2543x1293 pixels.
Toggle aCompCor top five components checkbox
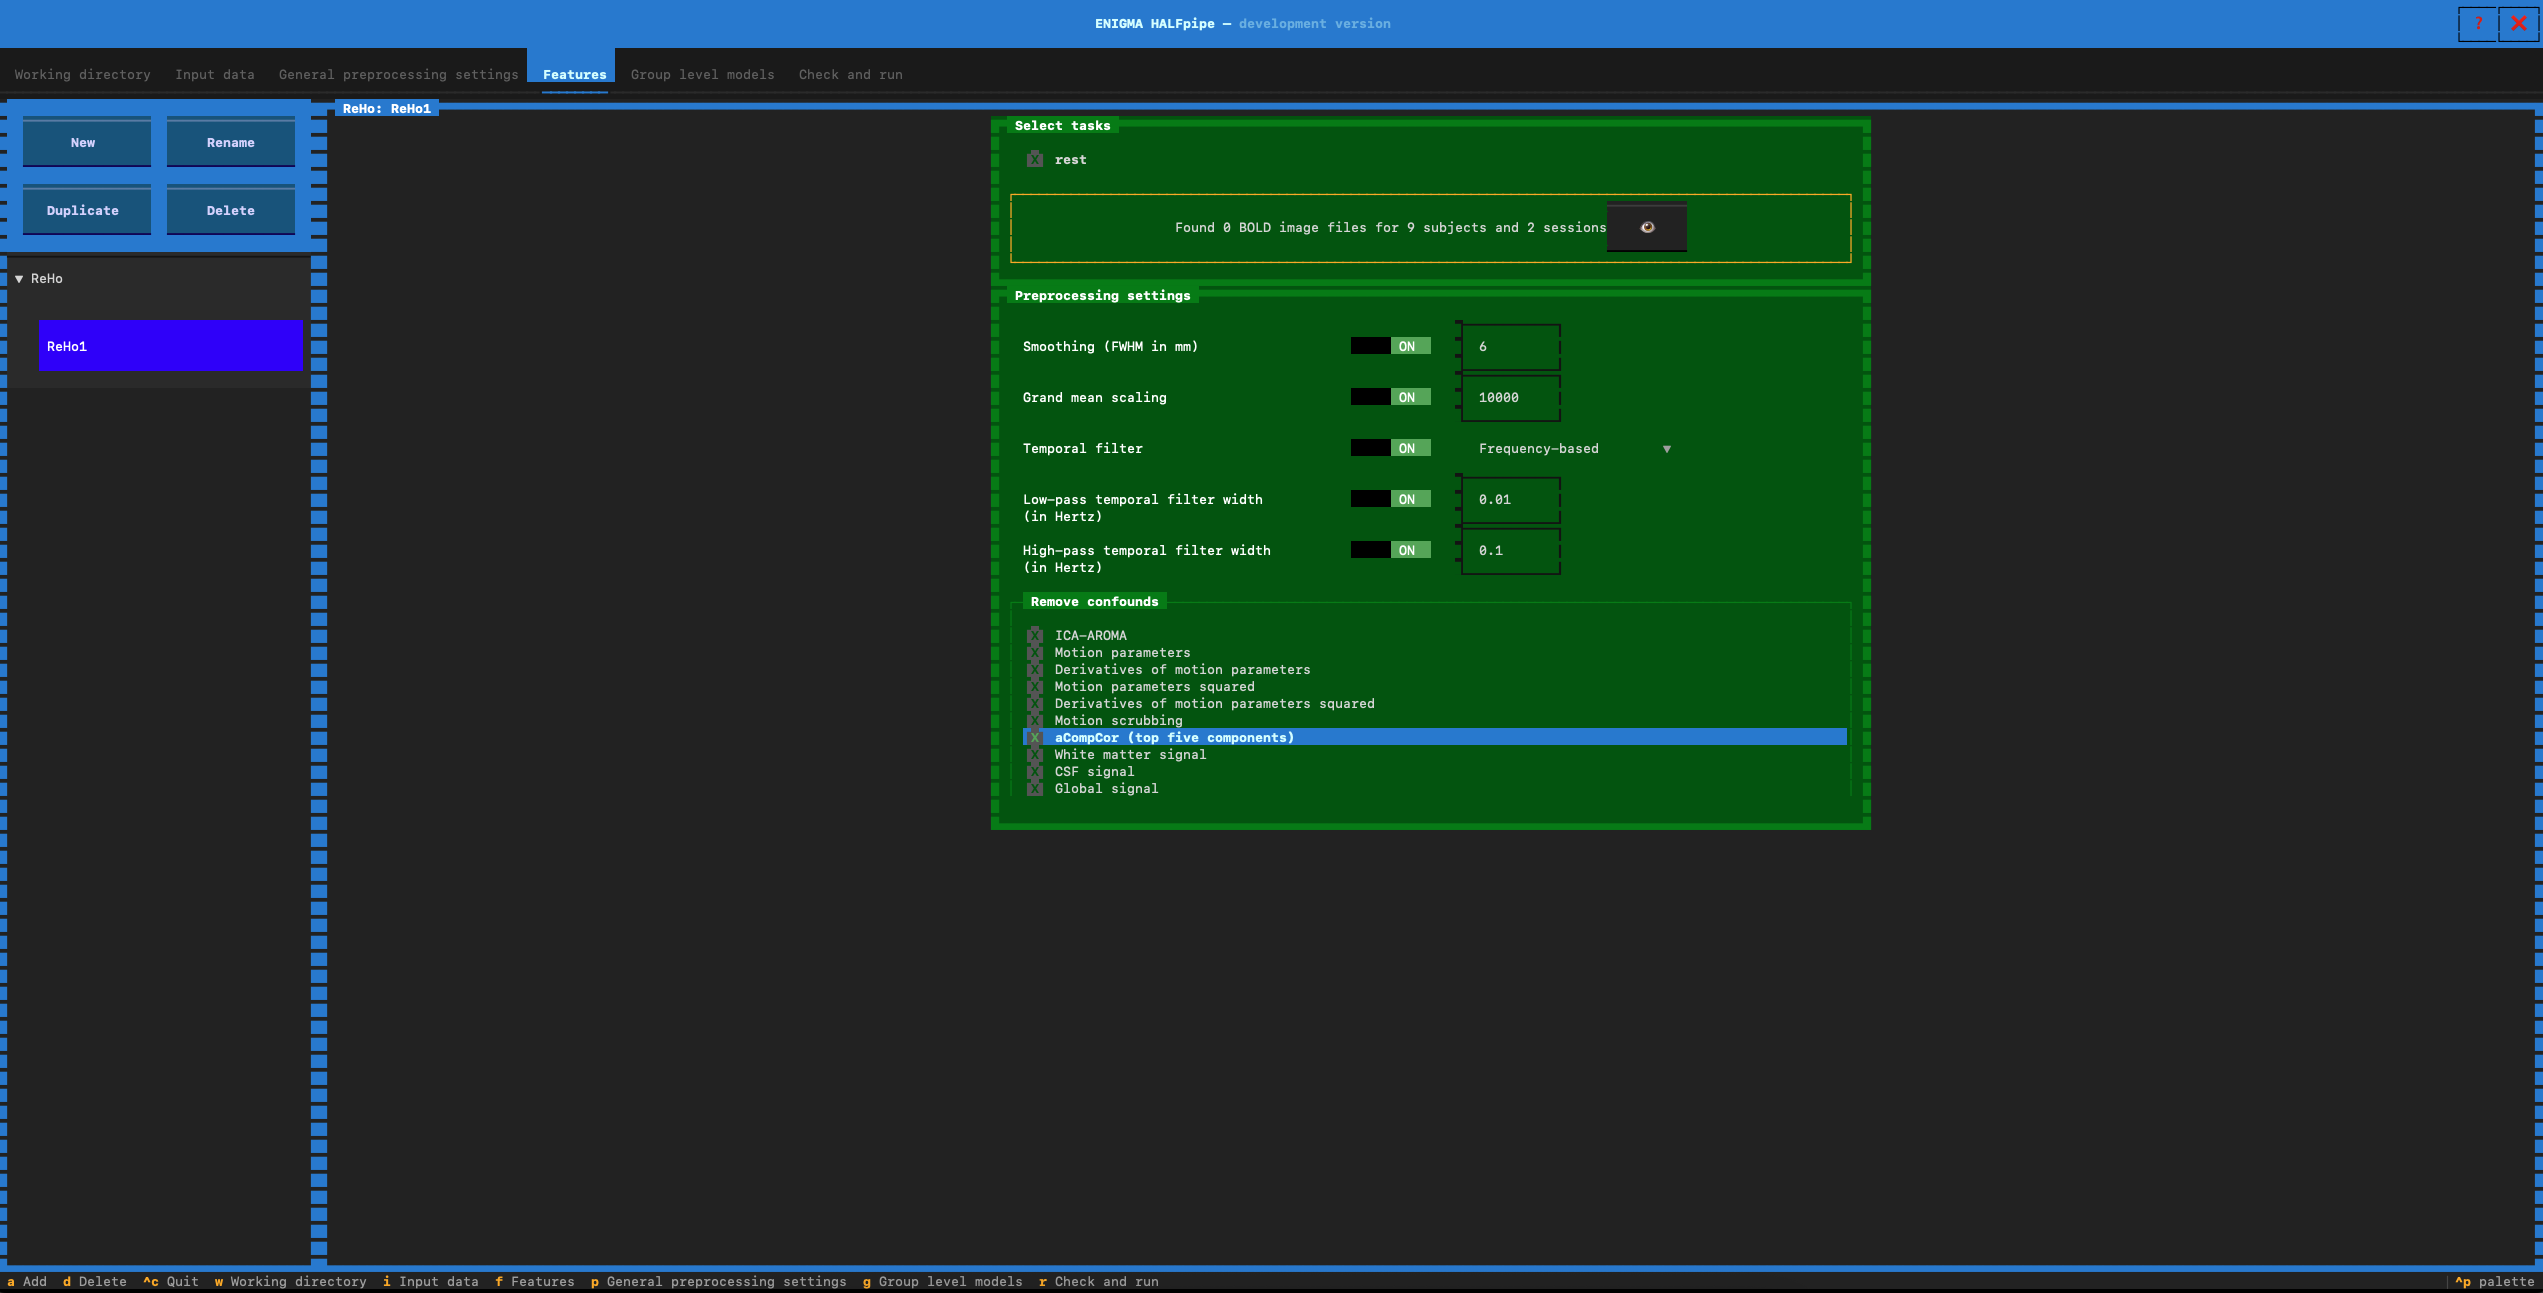point(1035,737)
